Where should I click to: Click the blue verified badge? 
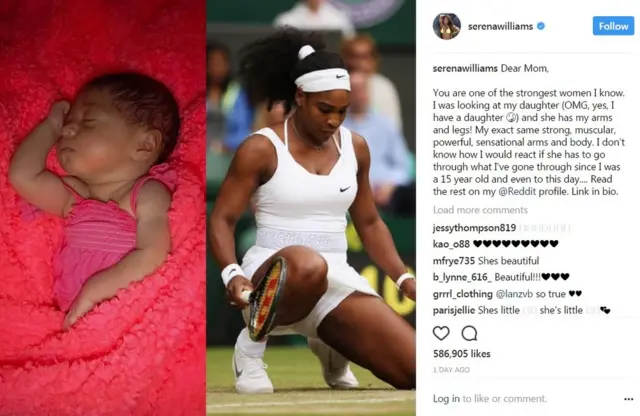[541, 26]
